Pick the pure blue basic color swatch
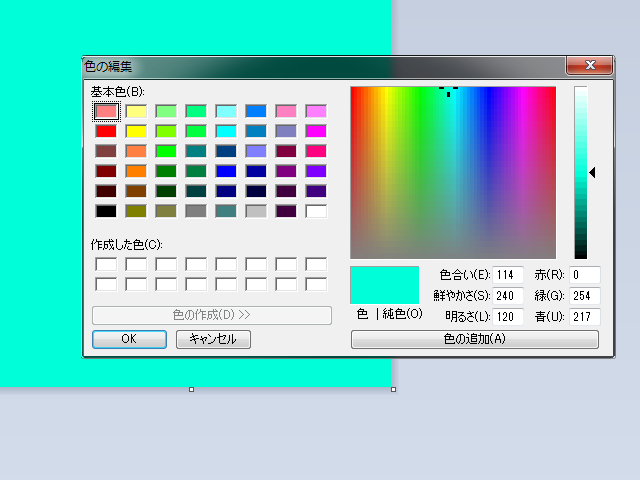 226,171
